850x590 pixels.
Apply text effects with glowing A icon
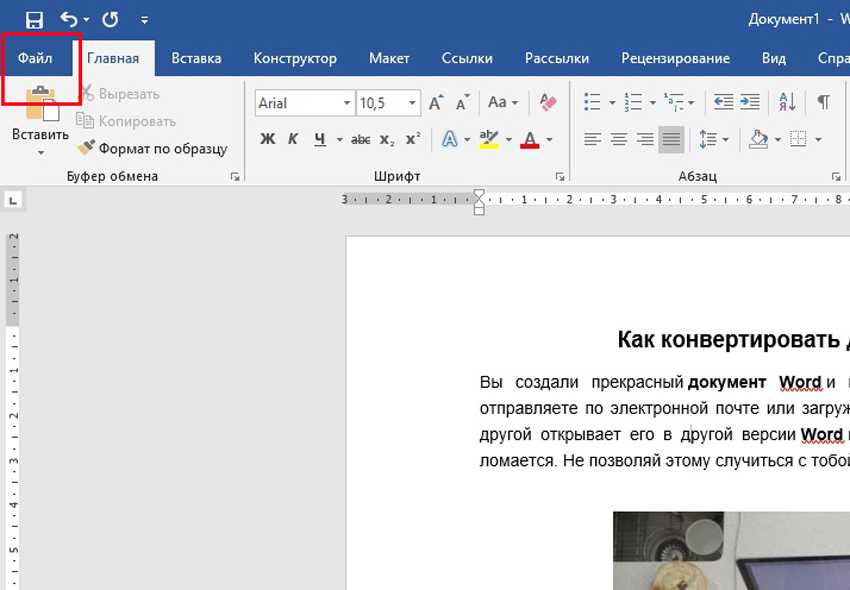tap(449, 139)
